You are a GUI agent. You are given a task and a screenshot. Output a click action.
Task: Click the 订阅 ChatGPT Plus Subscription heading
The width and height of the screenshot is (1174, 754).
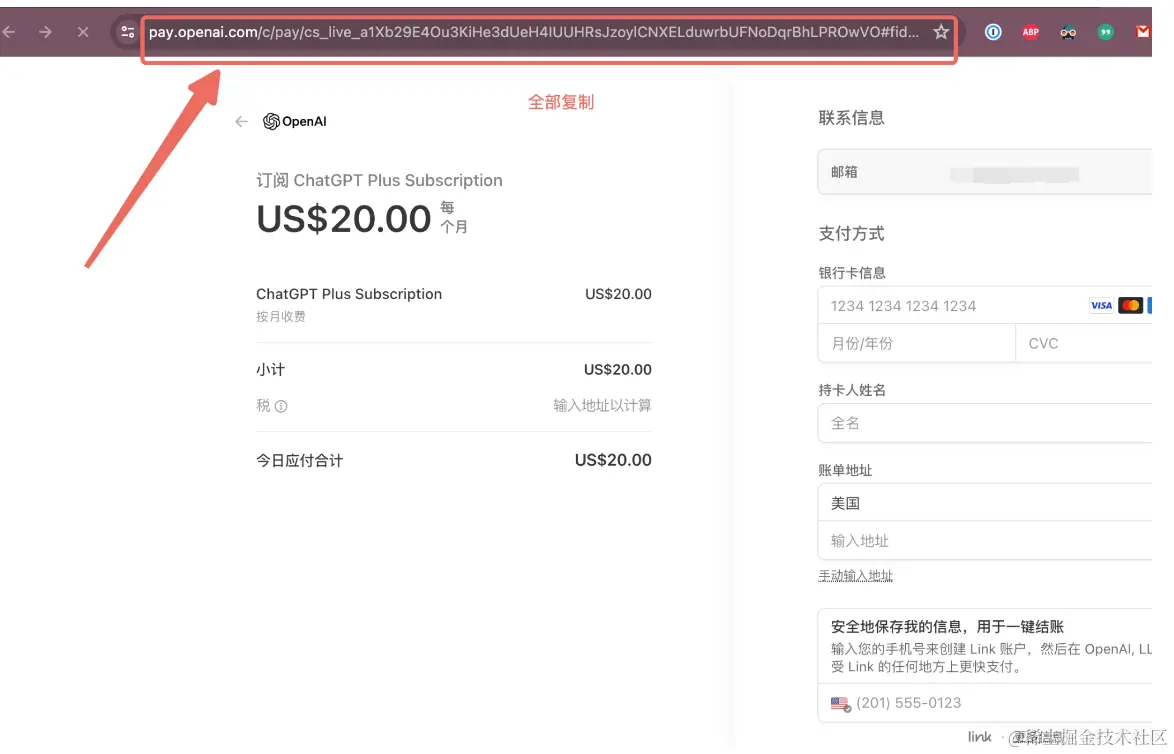[379, 180]
